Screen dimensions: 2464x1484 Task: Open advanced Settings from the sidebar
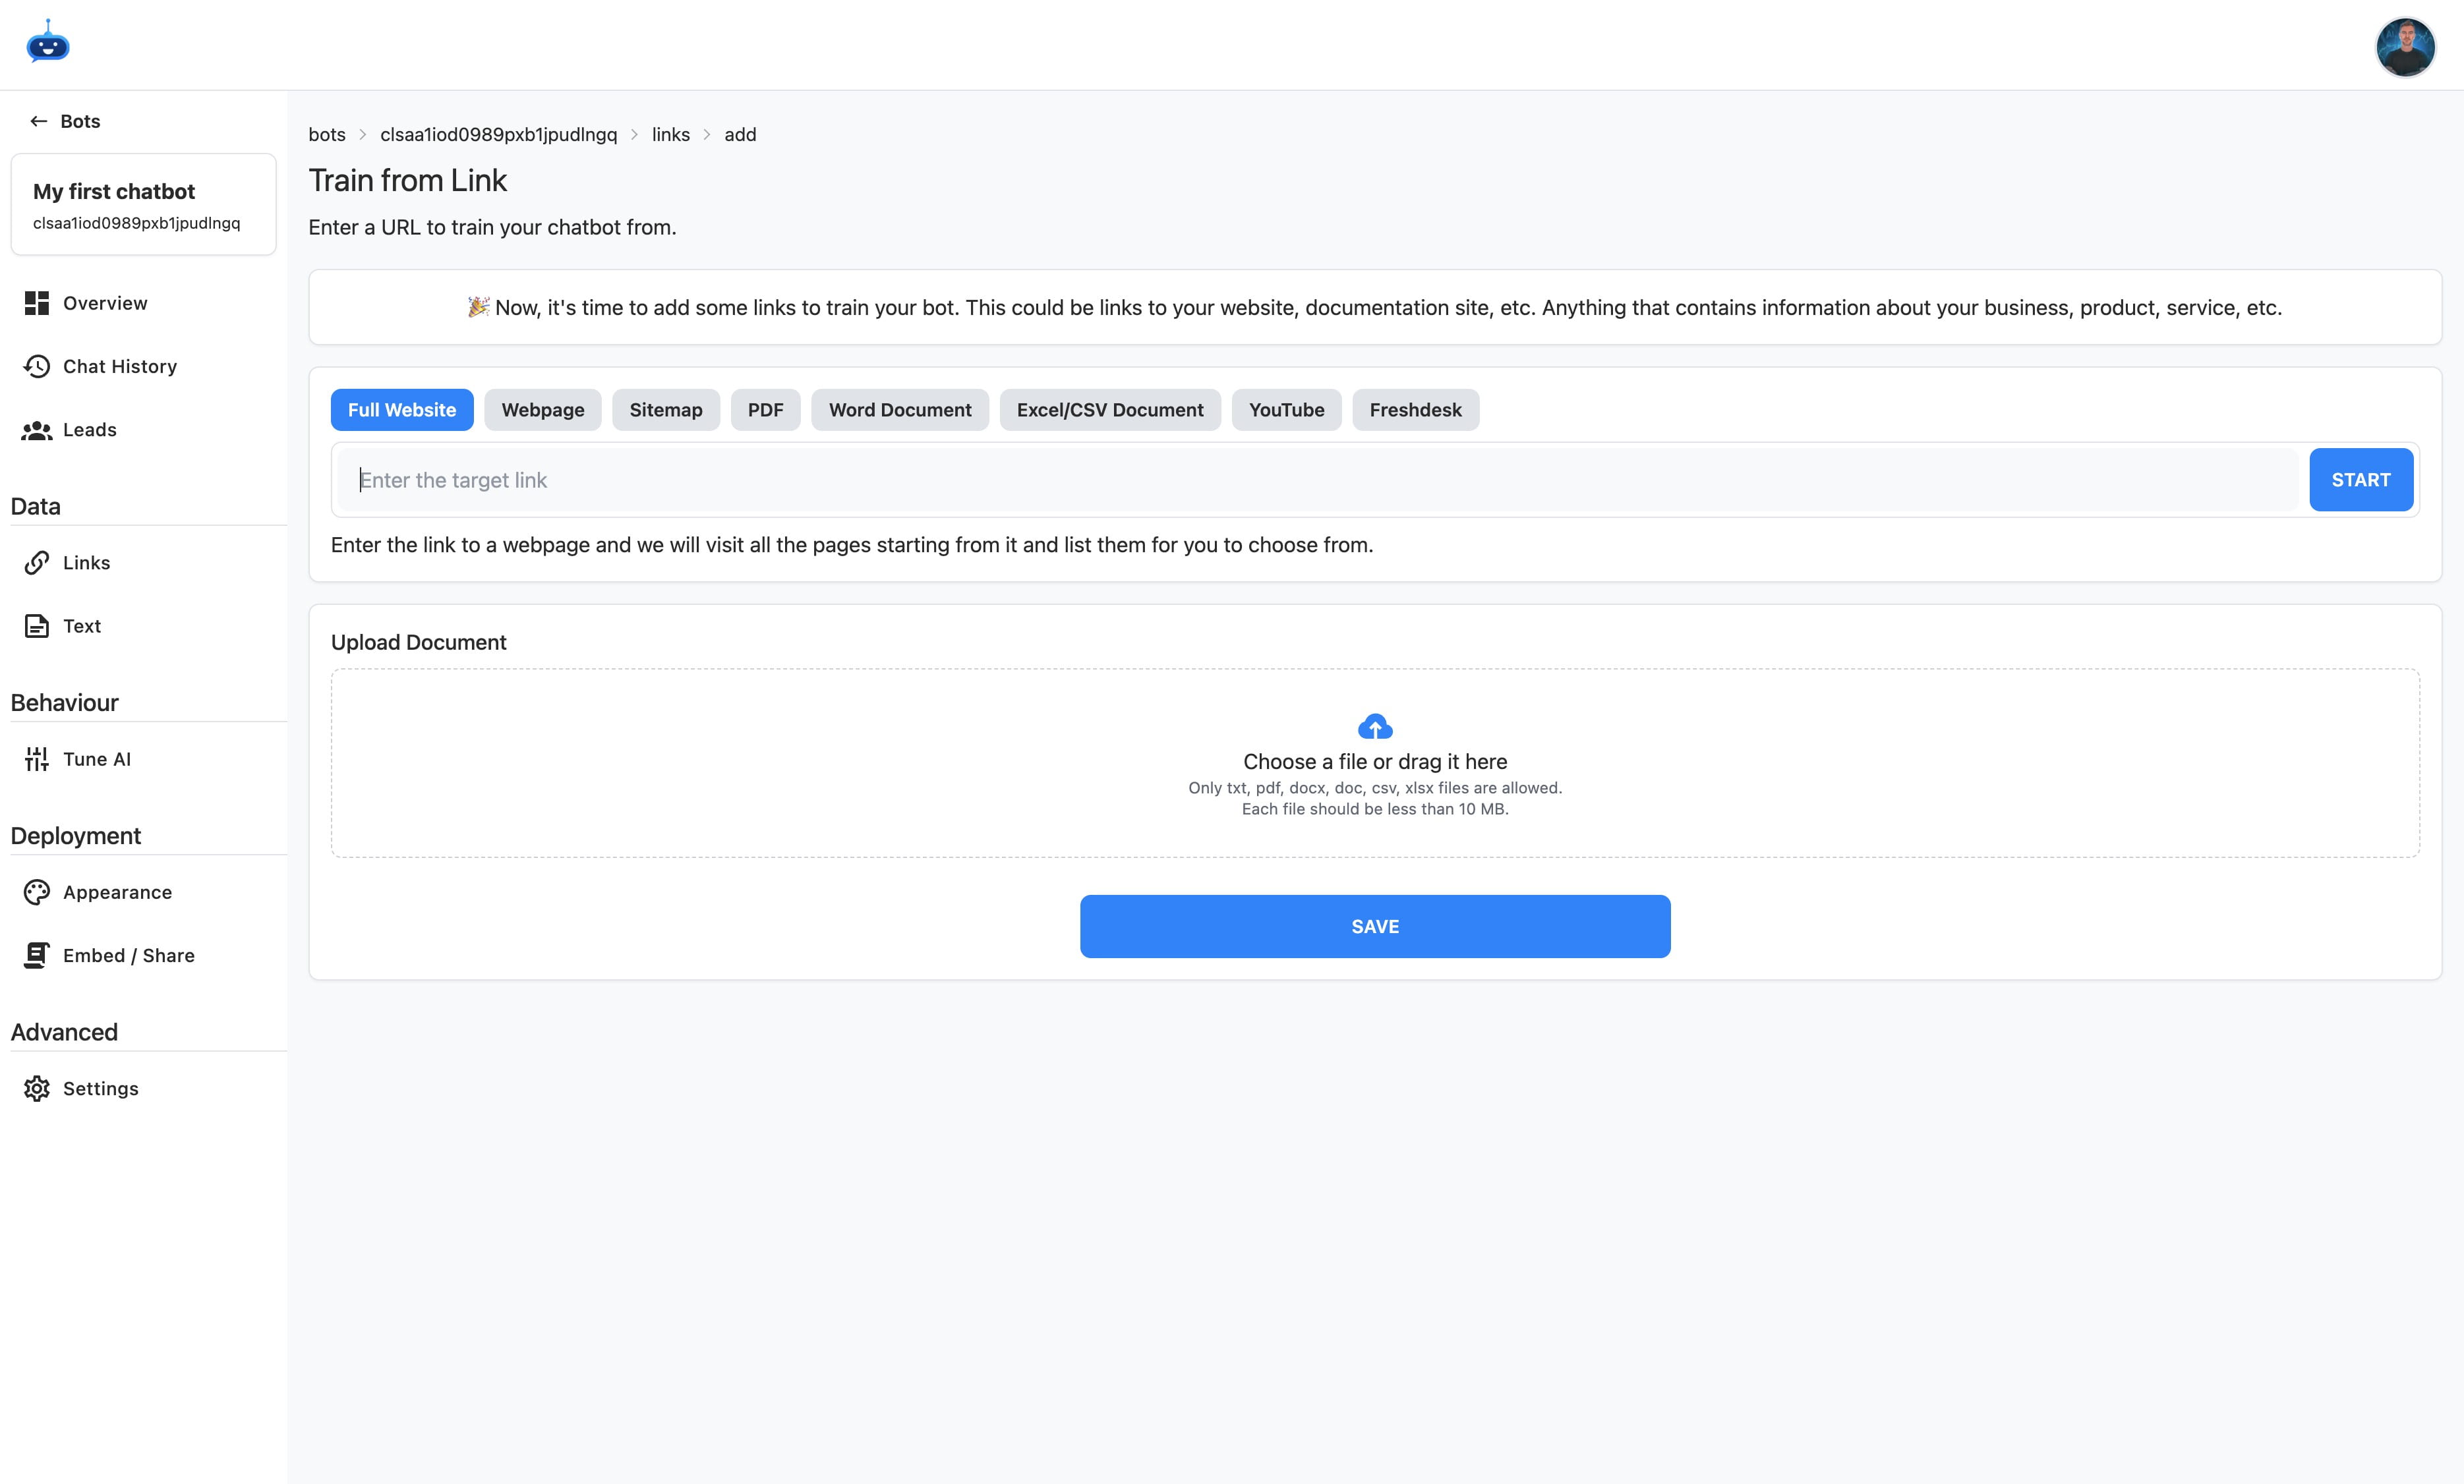click(100, 1088)
